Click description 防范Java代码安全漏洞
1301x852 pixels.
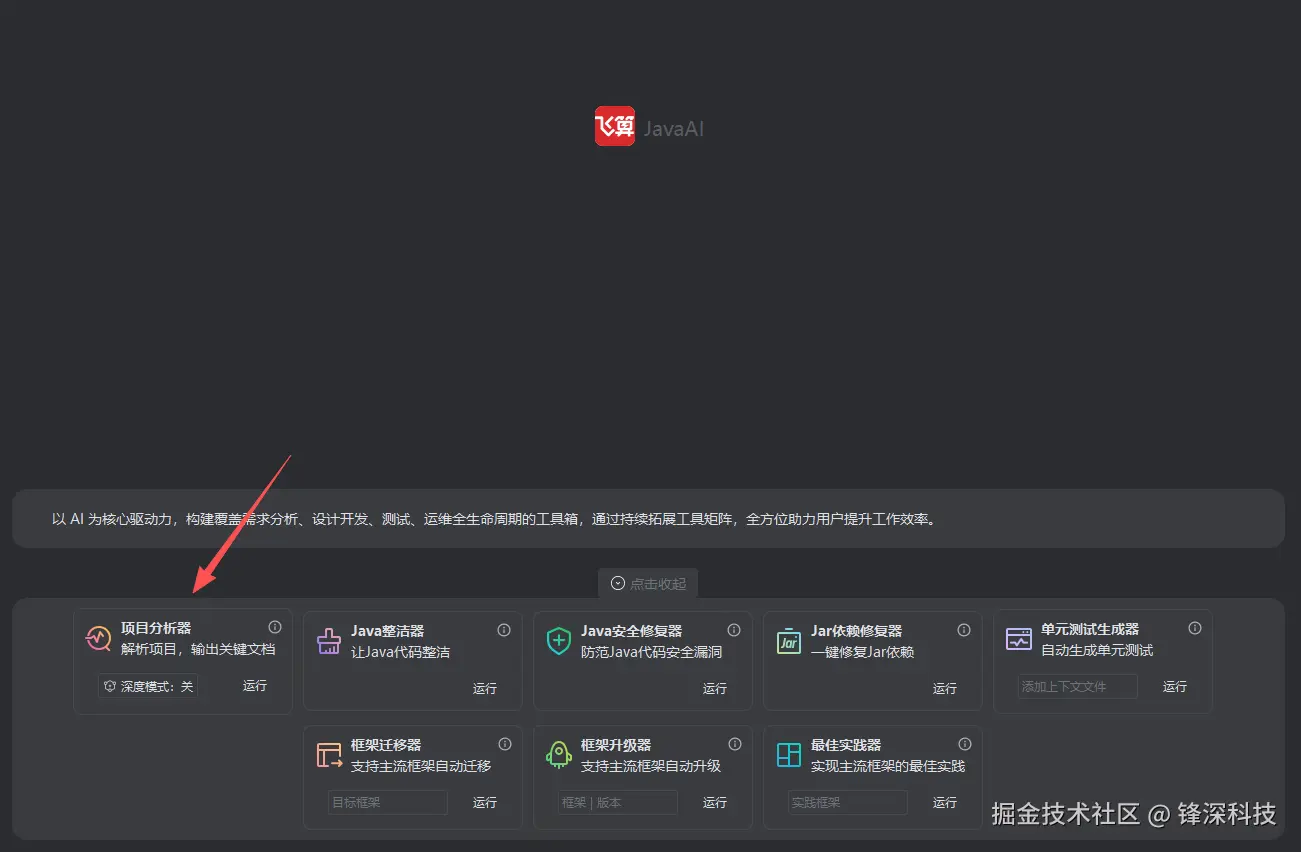click(x=652, y=652)
